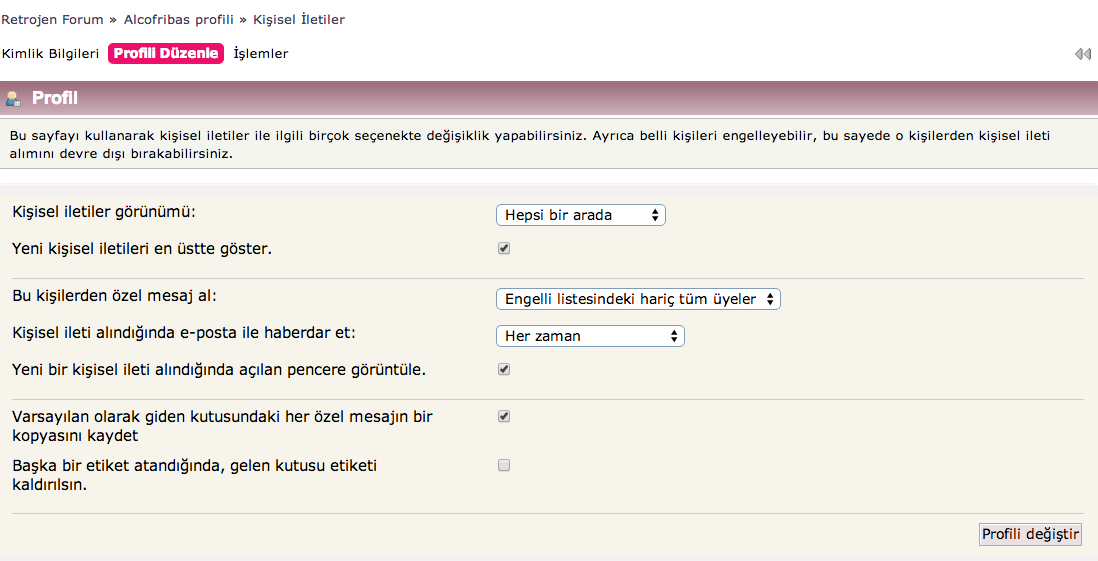Click the double-arrow collapse icon at top right
This screenshot has height=561, width=1098.
click(1083, 54)
